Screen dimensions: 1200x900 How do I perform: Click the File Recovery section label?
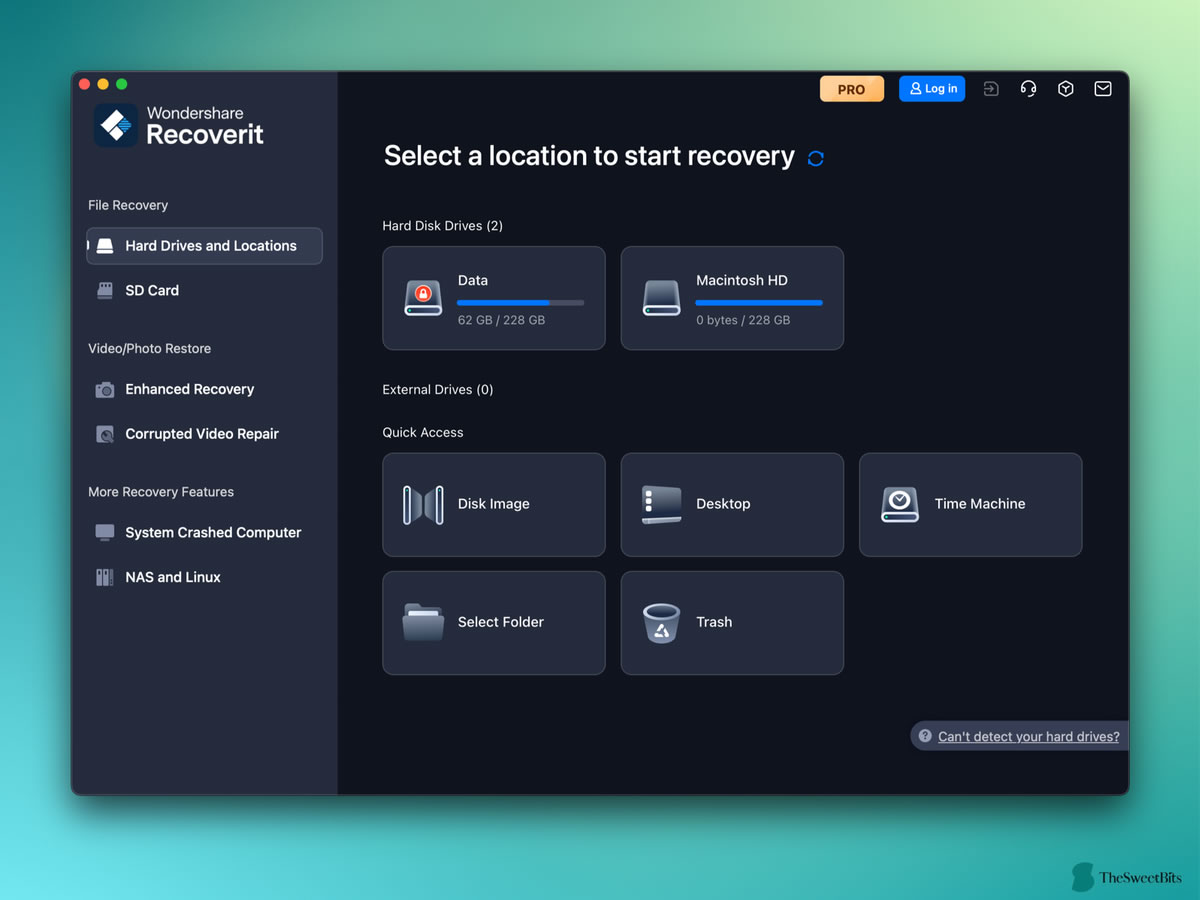[128, 205]
